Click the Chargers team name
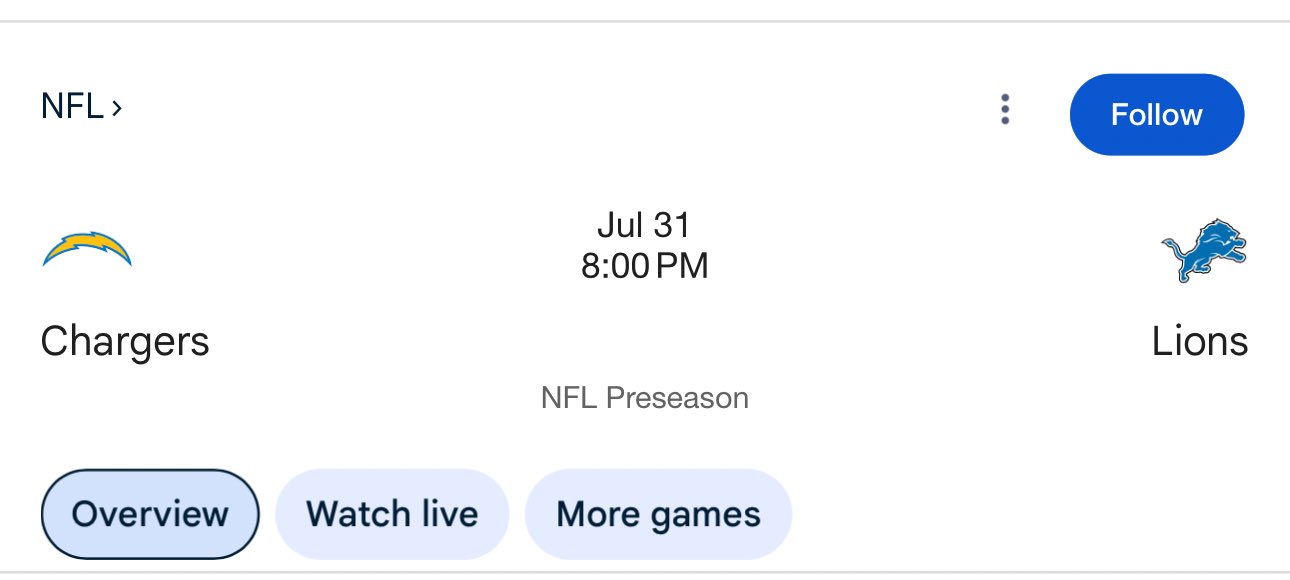Screen dimensions: 1290x580 pyautogui.click(x=125, y=342)
